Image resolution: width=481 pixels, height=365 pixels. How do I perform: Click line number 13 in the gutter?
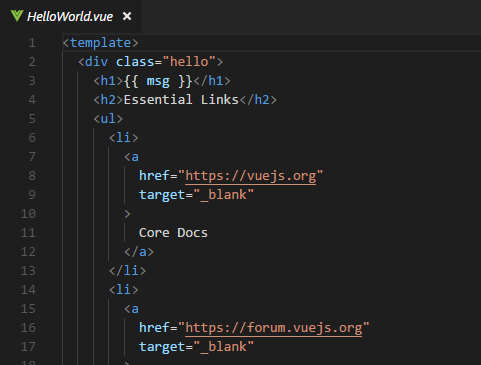tap(28, 271)
